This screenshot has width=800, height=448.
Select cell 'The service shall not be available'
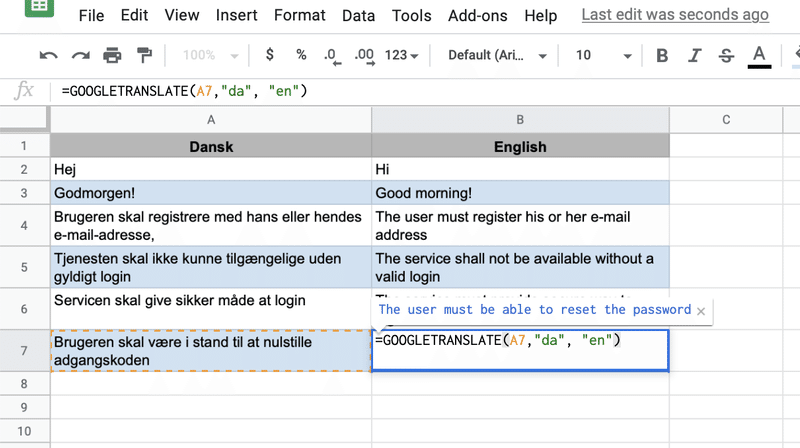tap(520, 267)
